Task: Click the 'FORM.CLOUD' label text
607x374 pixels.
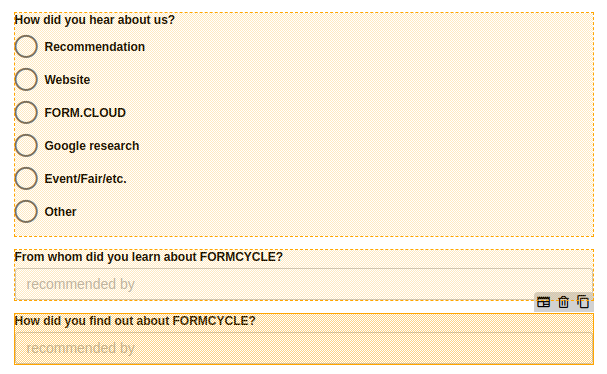Action: pos(85,113)
